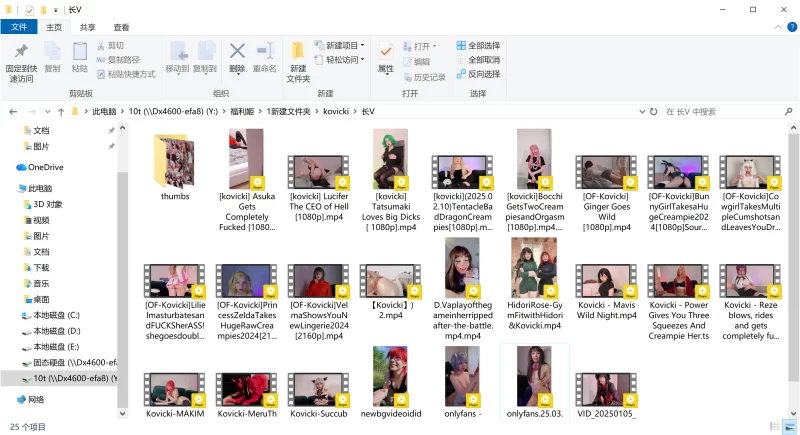This screenshot has width=800, height=435.
Task: Open the File (文件) tab
Action: click(x=19, y=27)
